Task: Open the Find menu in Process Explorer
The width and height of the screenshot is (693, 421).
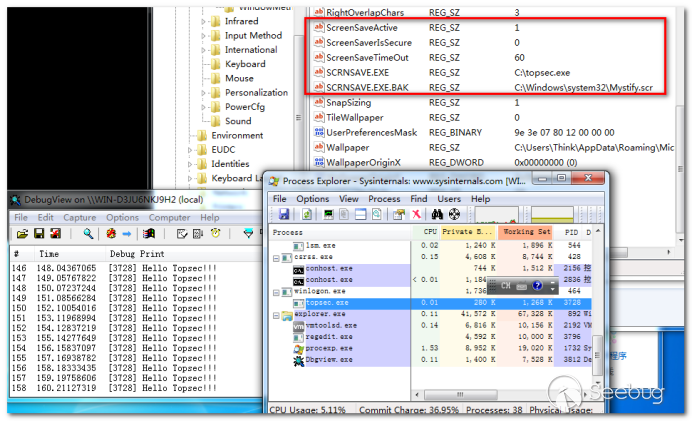Action: [418, 199]
